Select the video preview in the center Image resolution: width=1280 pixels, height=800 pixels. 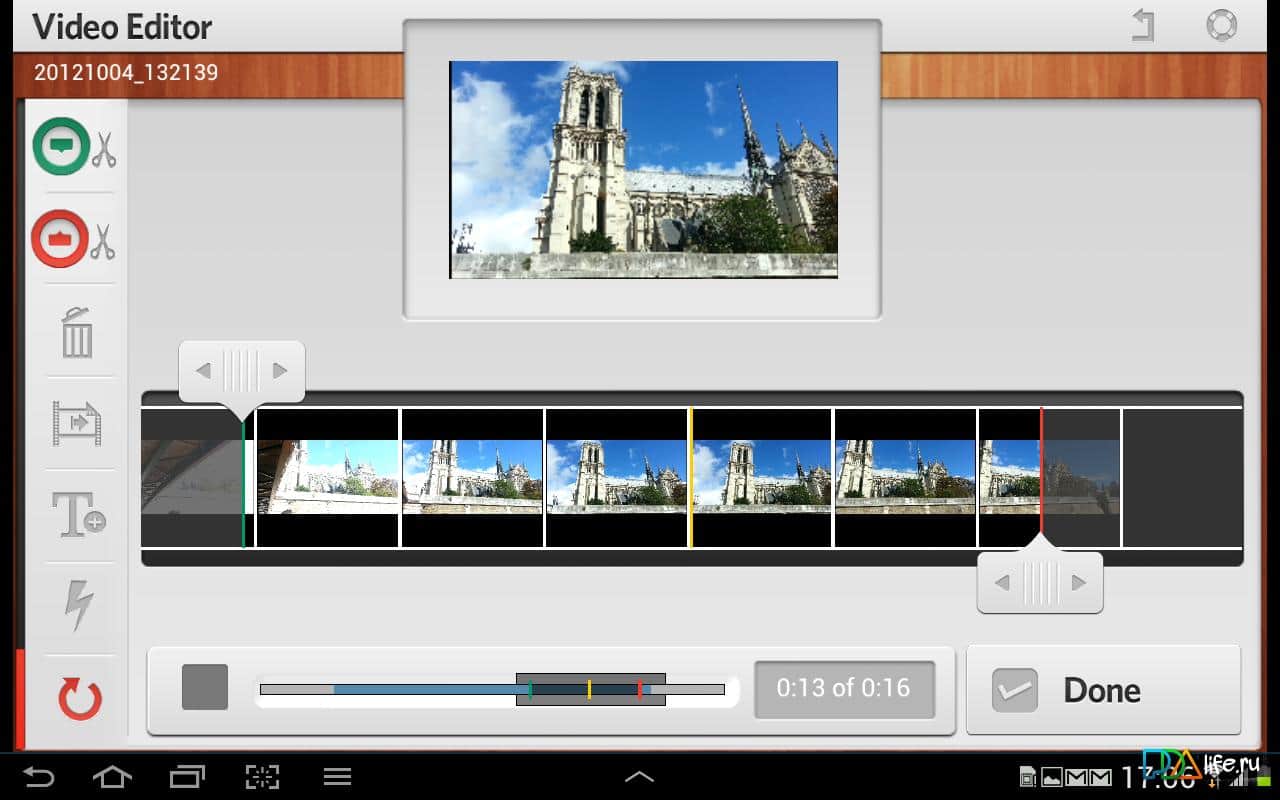643,170
